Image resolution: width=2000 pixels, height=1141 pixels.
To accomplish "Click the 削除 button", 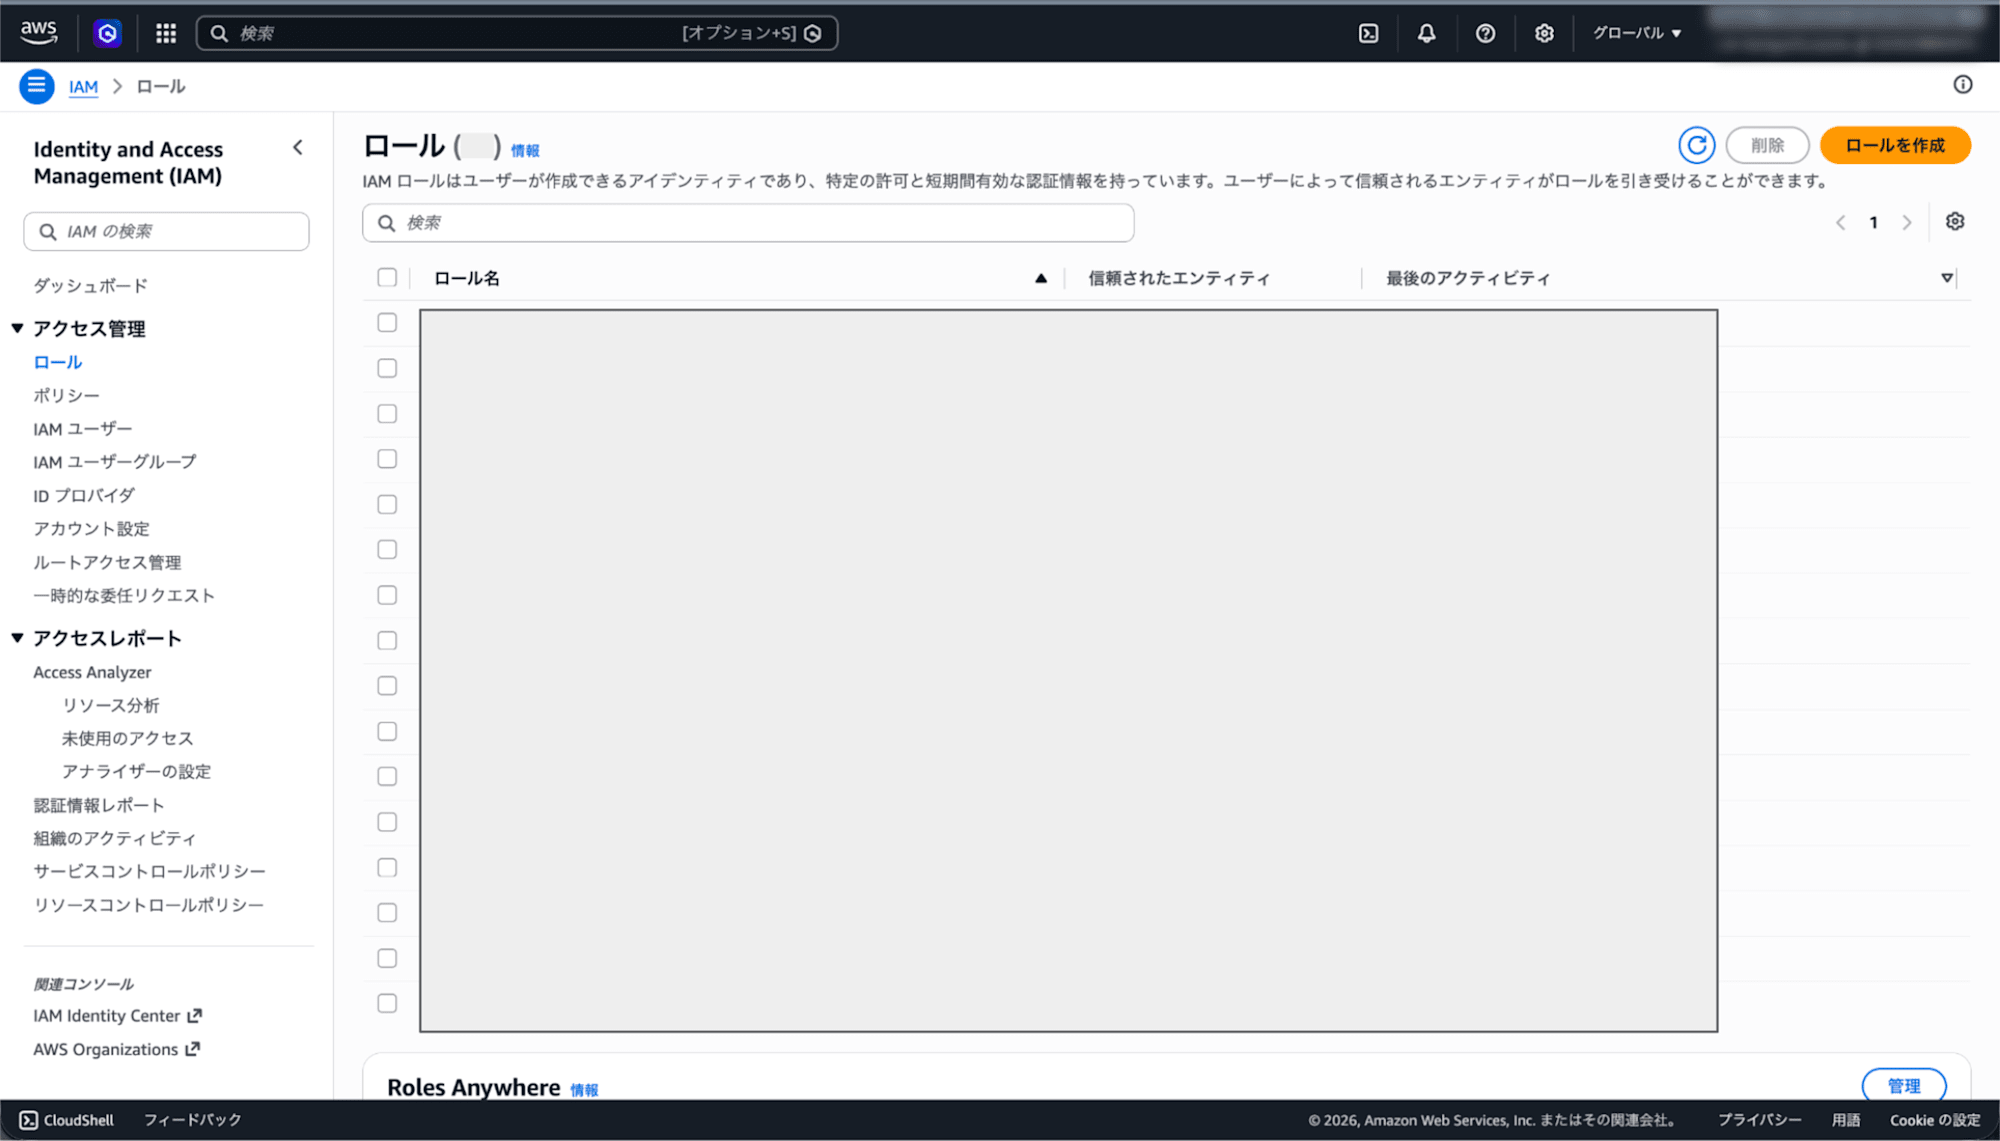I will pyautogui.click(x=1767, y=146).
